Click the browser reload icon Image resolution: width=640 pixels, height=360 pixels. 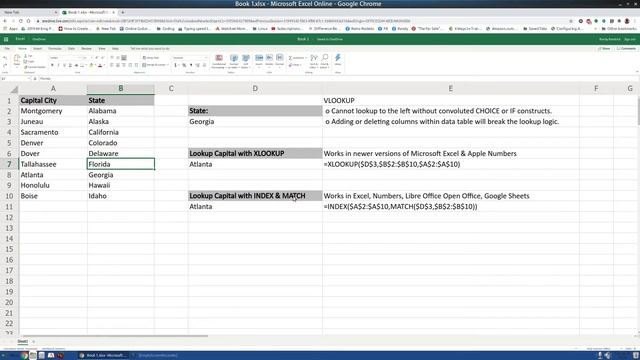(20, 21)
